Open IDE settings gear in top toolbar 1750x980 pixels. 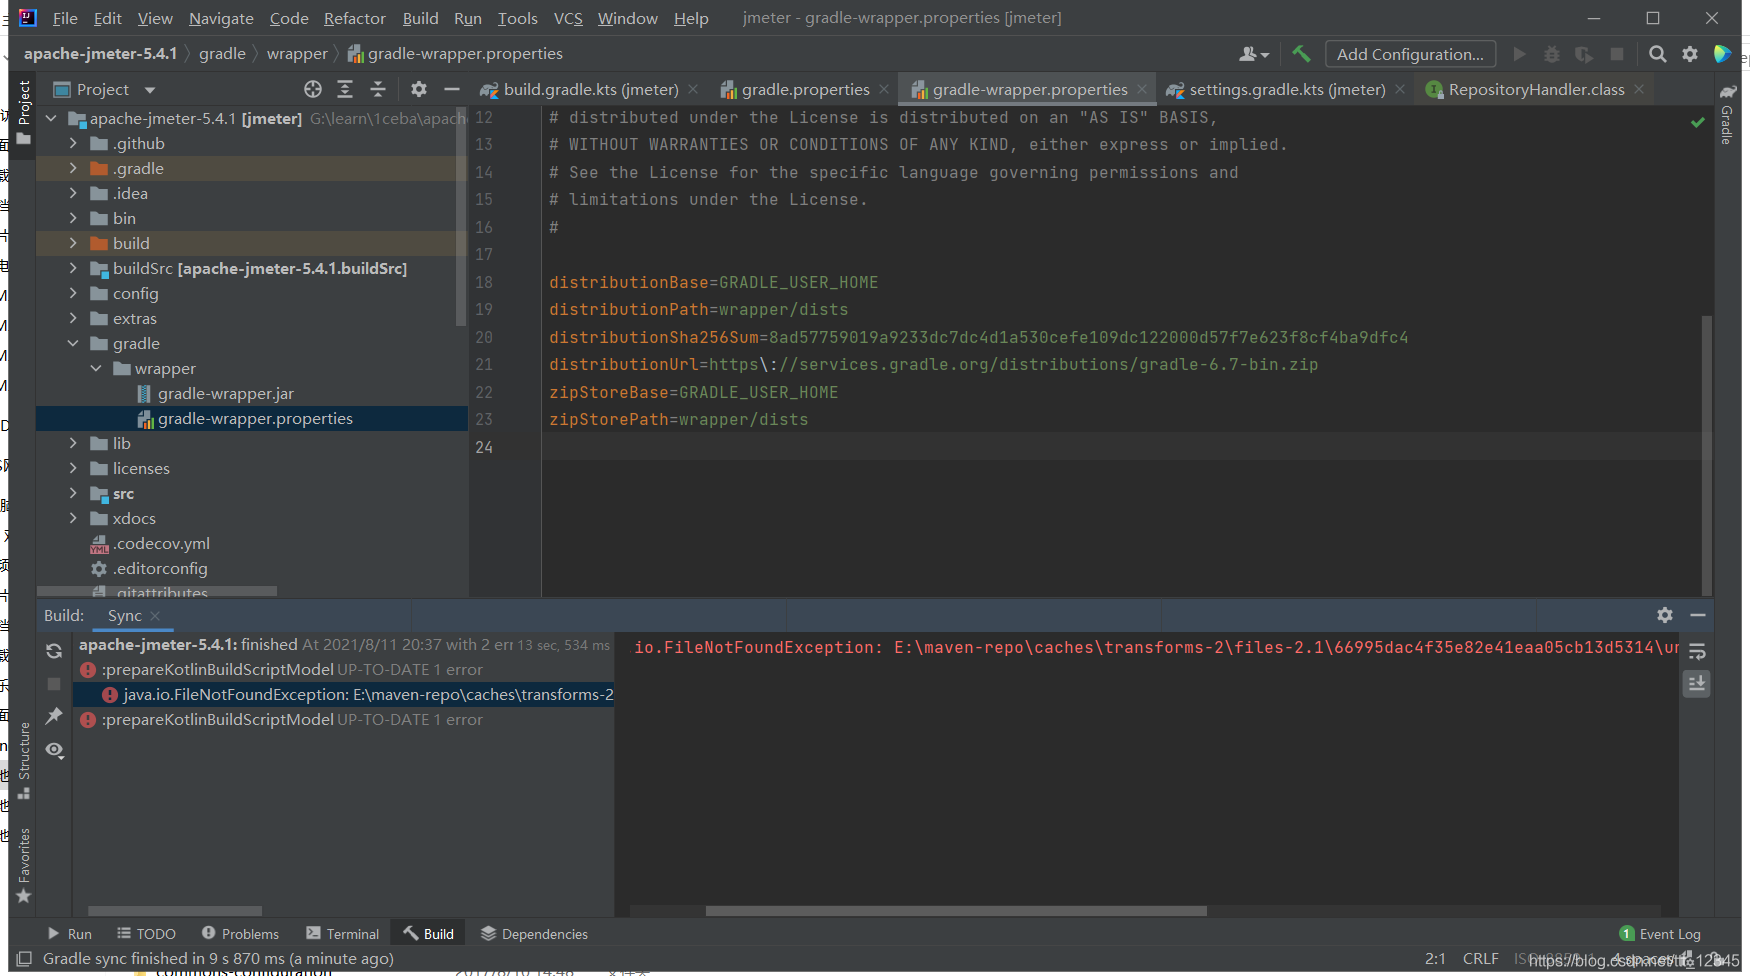[x=1690, y=54]
